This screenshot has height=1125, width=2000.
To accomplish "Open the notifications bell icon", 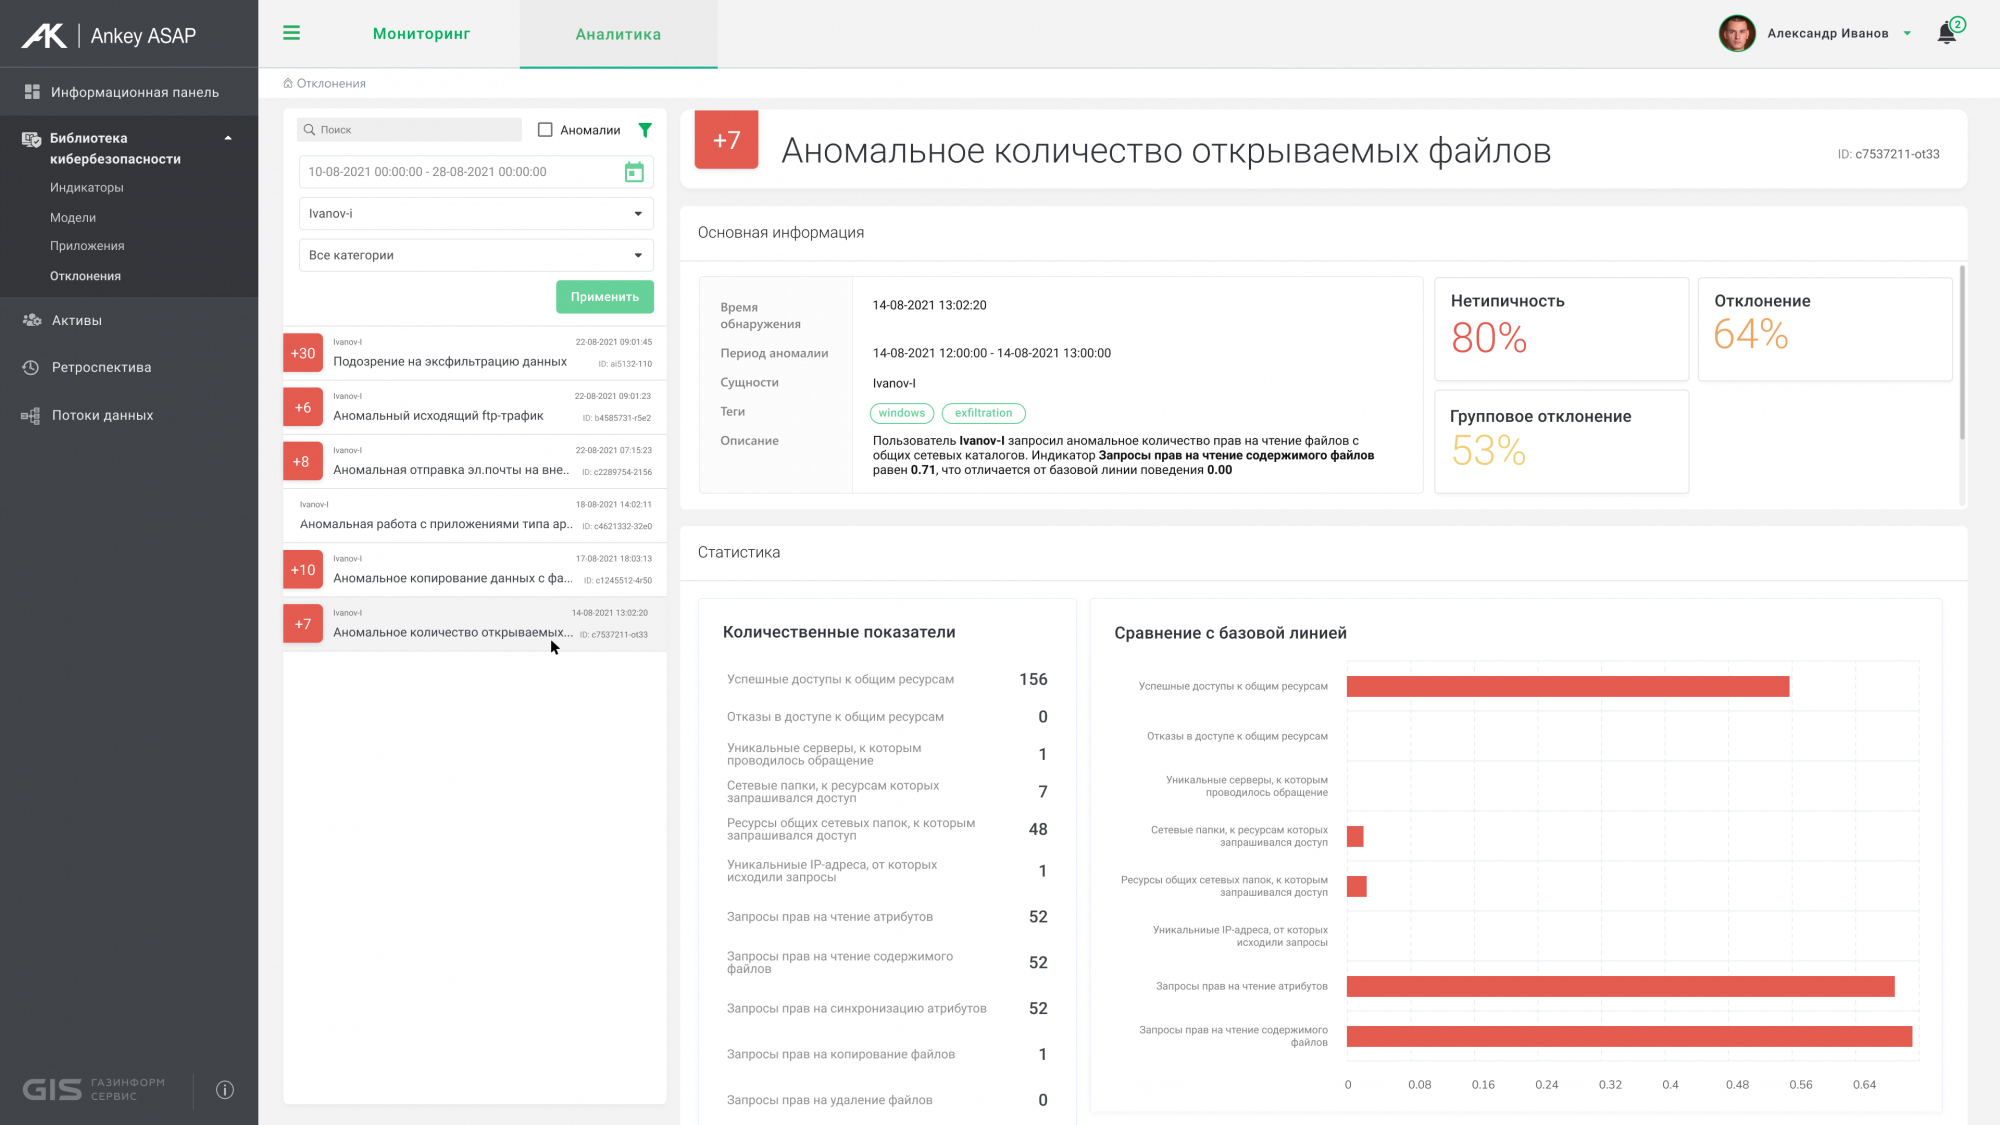I will (1946, 33).
